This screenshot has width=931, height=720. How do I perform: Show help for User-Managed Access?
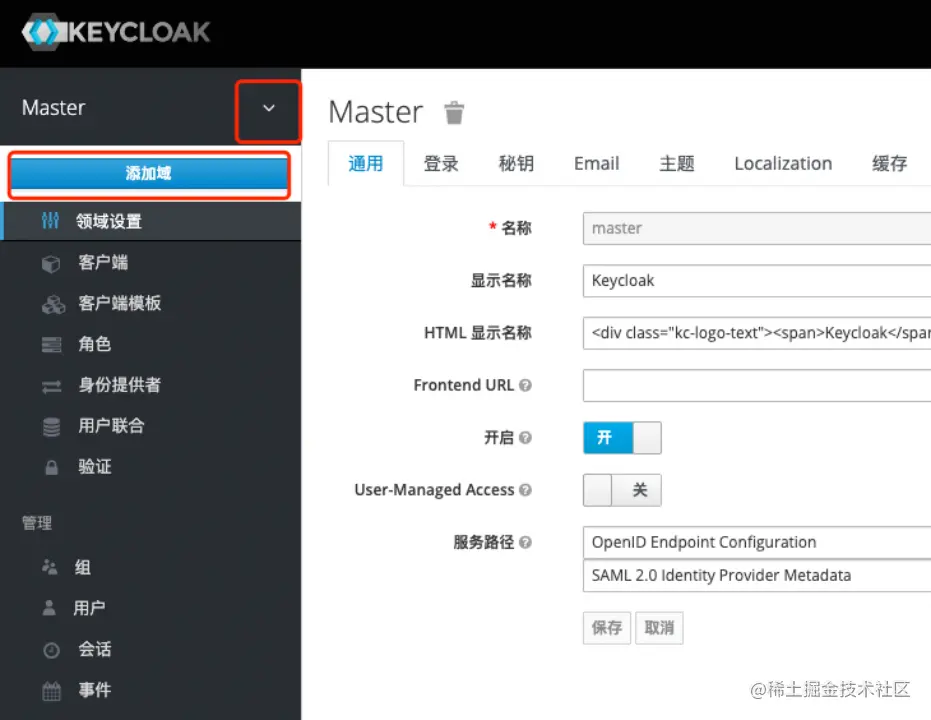click(x=525, y=490)
